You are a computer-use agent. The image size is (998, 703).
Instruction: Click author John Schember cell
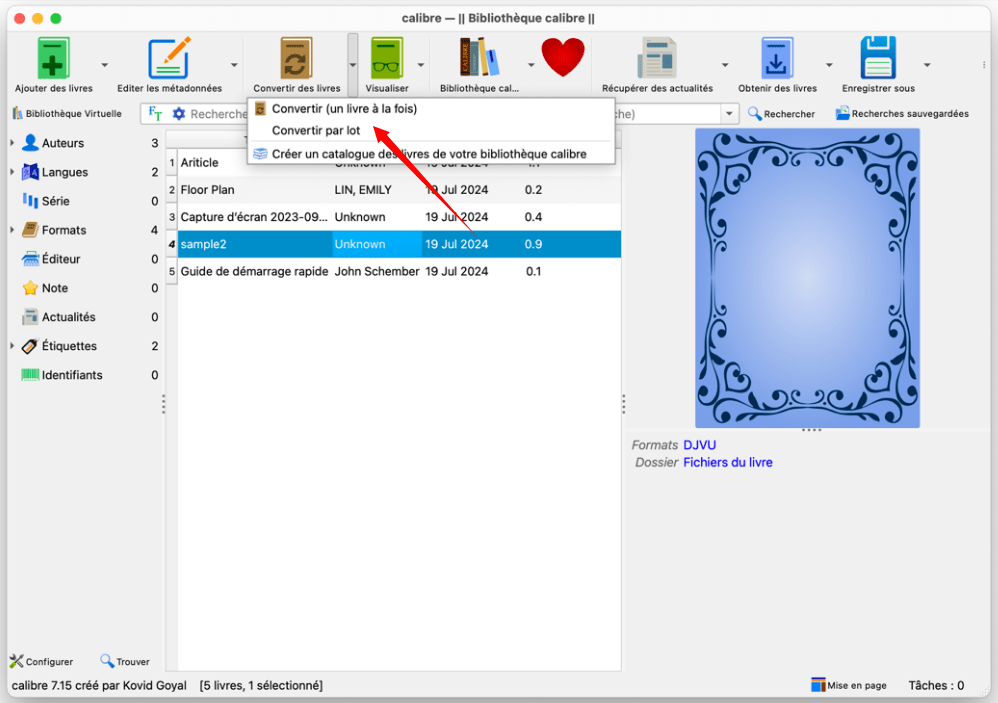(x=377, y=271)
